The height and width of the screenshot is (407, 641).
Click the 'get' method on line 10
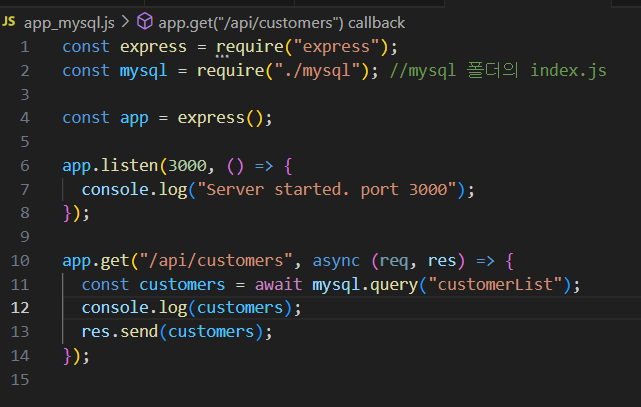(x=115, y=261)
